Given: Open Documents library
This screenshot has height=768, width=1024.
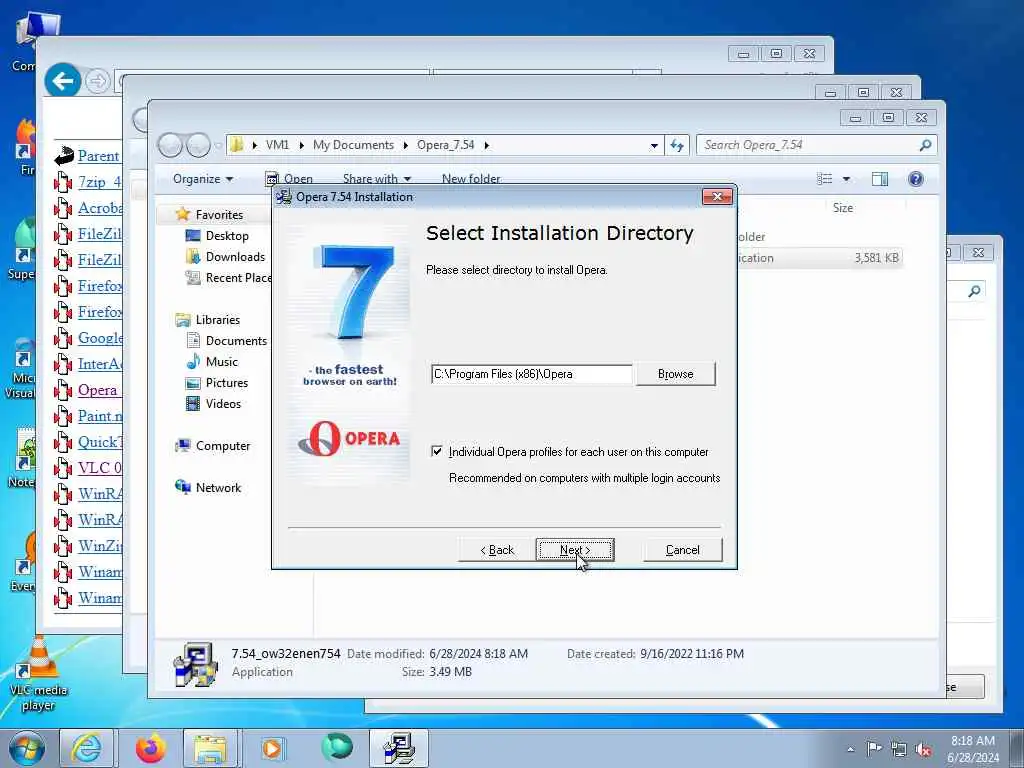Looking at the screenshot, I should (236, 340).
